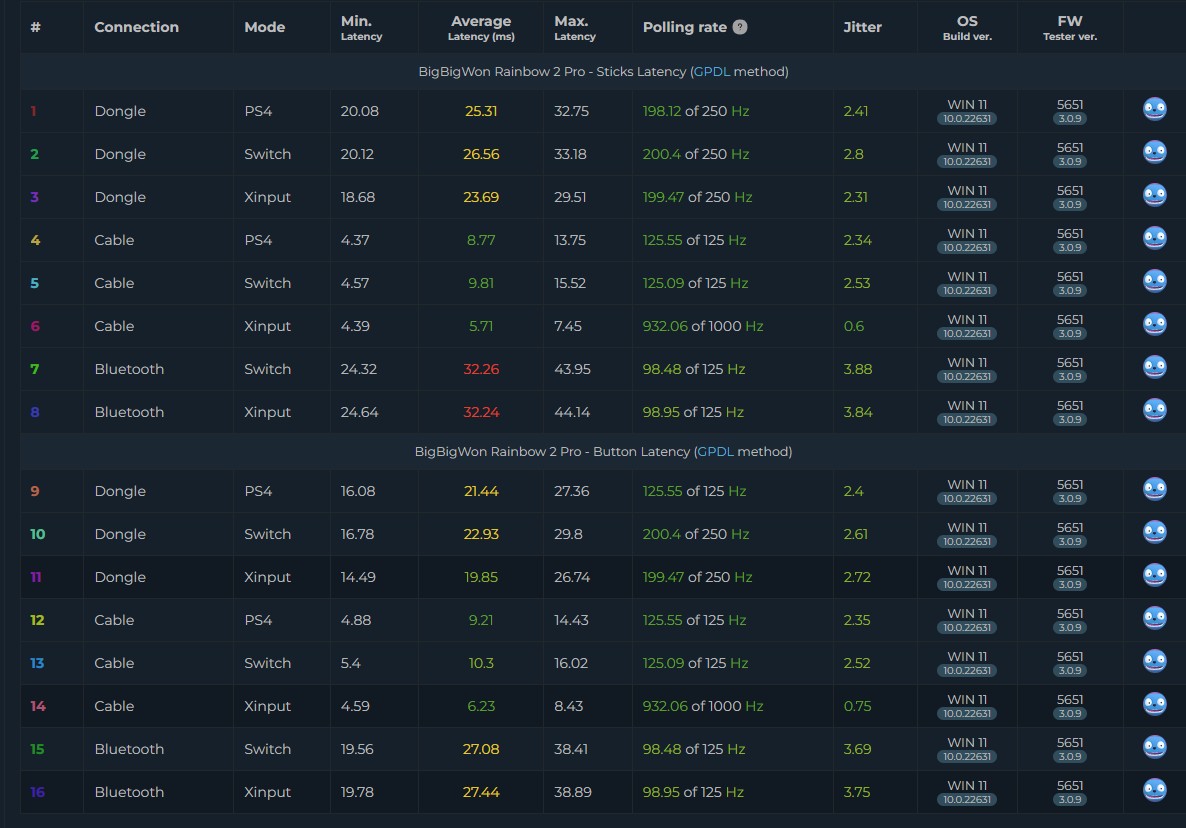Click polling rate 932.06 of 1000 Hz in row 6
This screenshot has width=1186, height=828.
point(703,327)
